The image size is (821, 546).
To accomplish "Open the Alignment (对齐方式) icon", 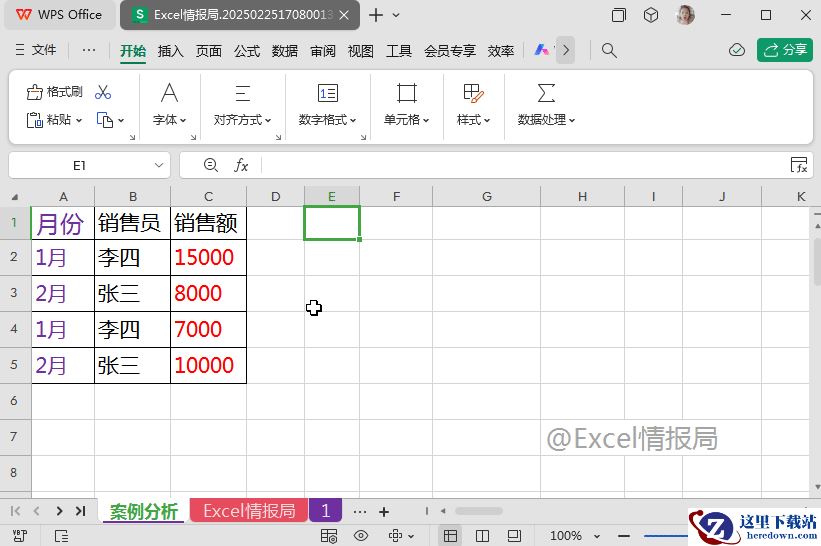I will 242,93.
